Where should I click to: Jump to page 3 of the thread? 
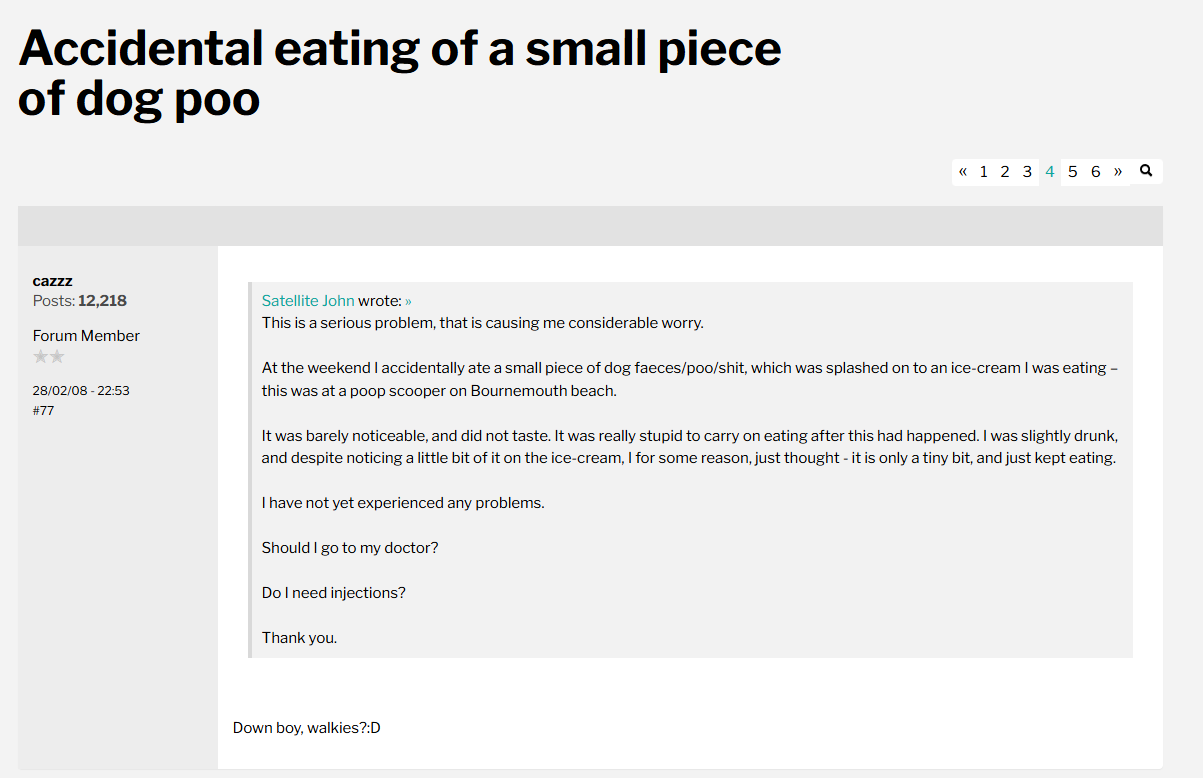(x=1027, y=172)
